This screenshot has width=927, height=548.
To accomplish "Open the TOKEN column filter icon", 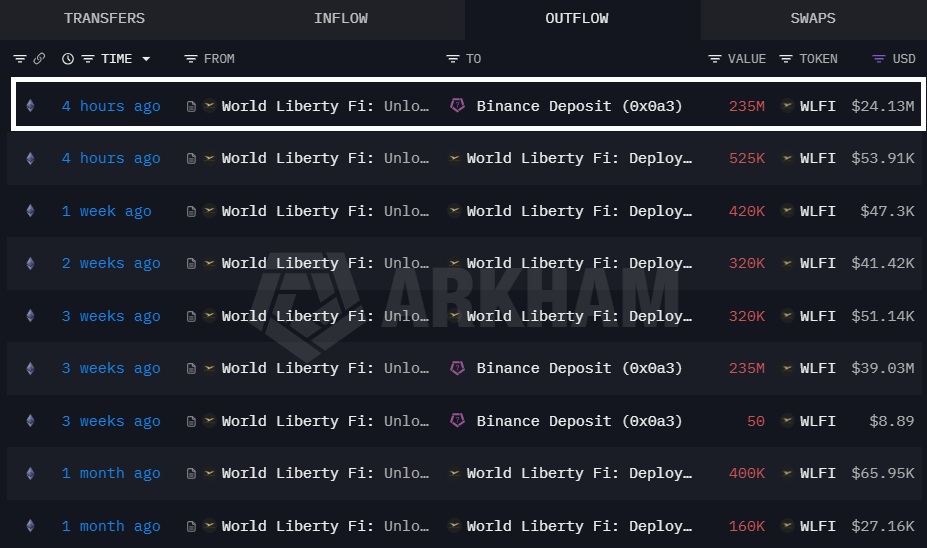I will pos(786,59).
